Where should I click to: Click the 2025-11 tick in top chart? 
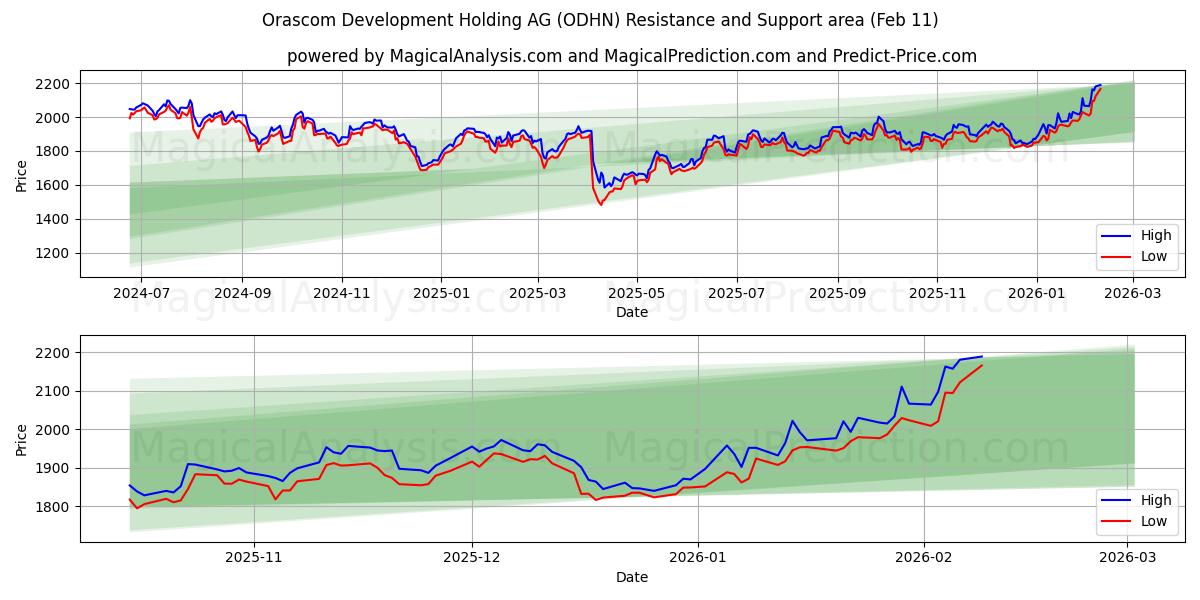[937, 293]
